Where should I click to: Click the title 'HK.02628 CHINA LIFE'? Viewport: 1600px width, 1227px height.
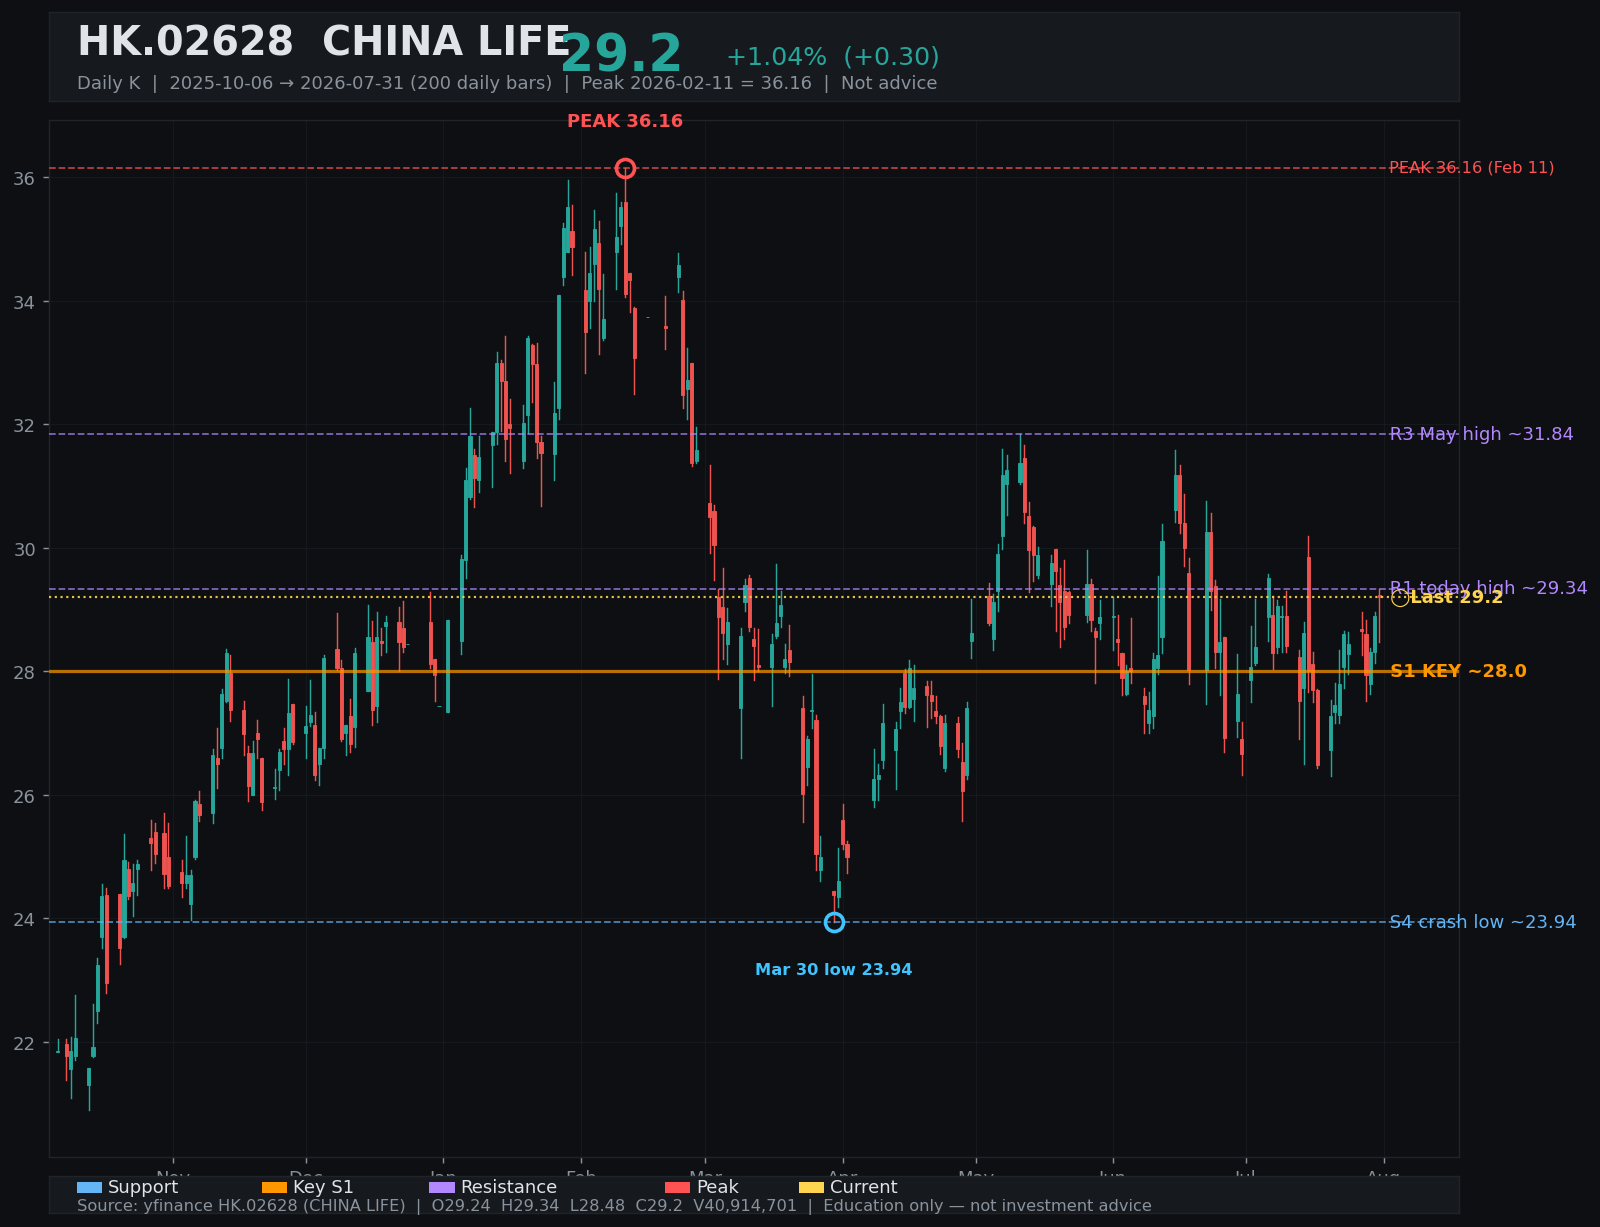(324, 43)
